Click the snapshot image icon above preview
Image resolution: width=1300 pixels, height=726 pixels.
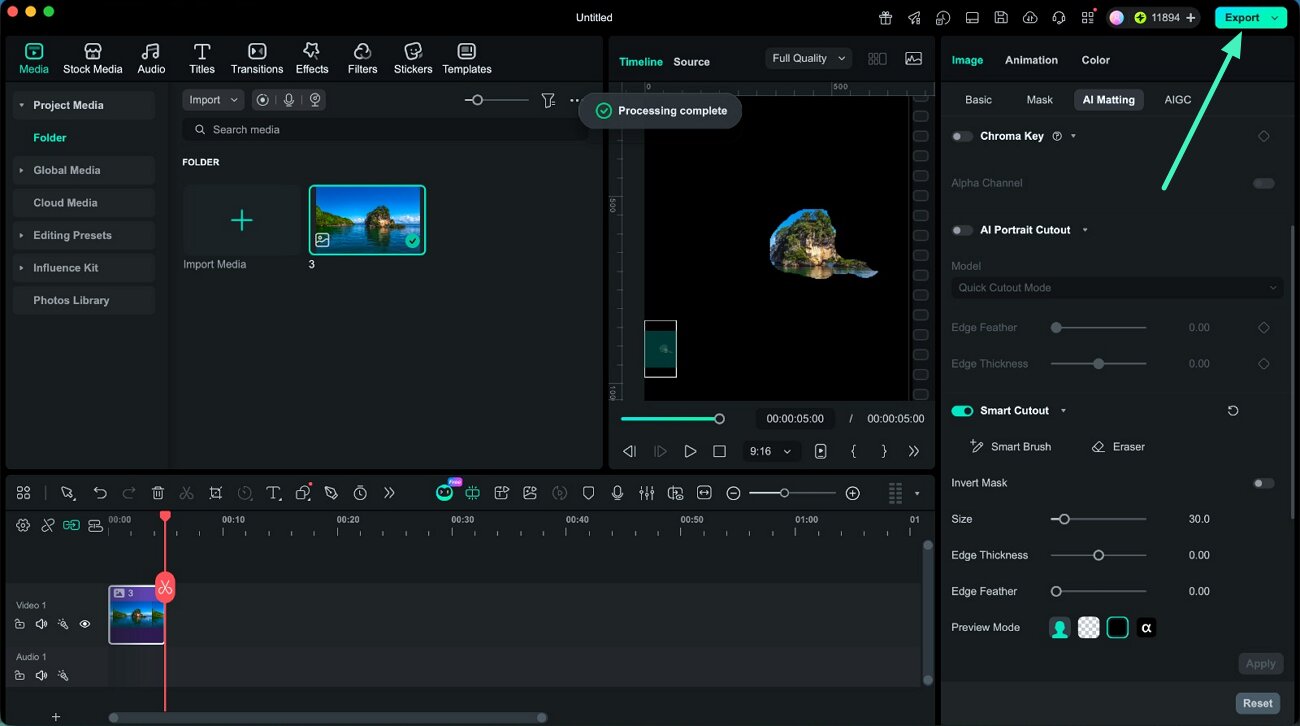coord(913,58)
